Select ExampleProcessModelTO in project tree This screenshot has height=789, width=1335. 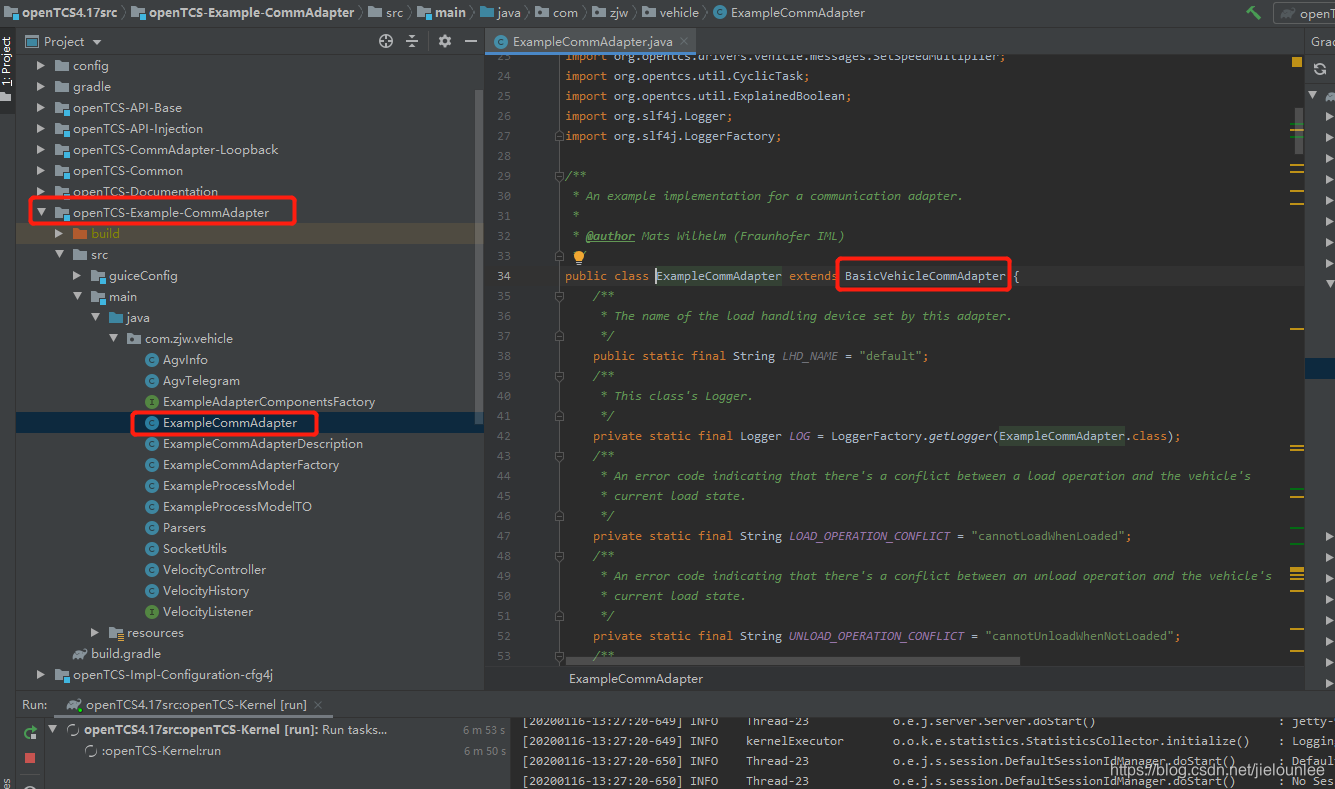click(237, 507)
